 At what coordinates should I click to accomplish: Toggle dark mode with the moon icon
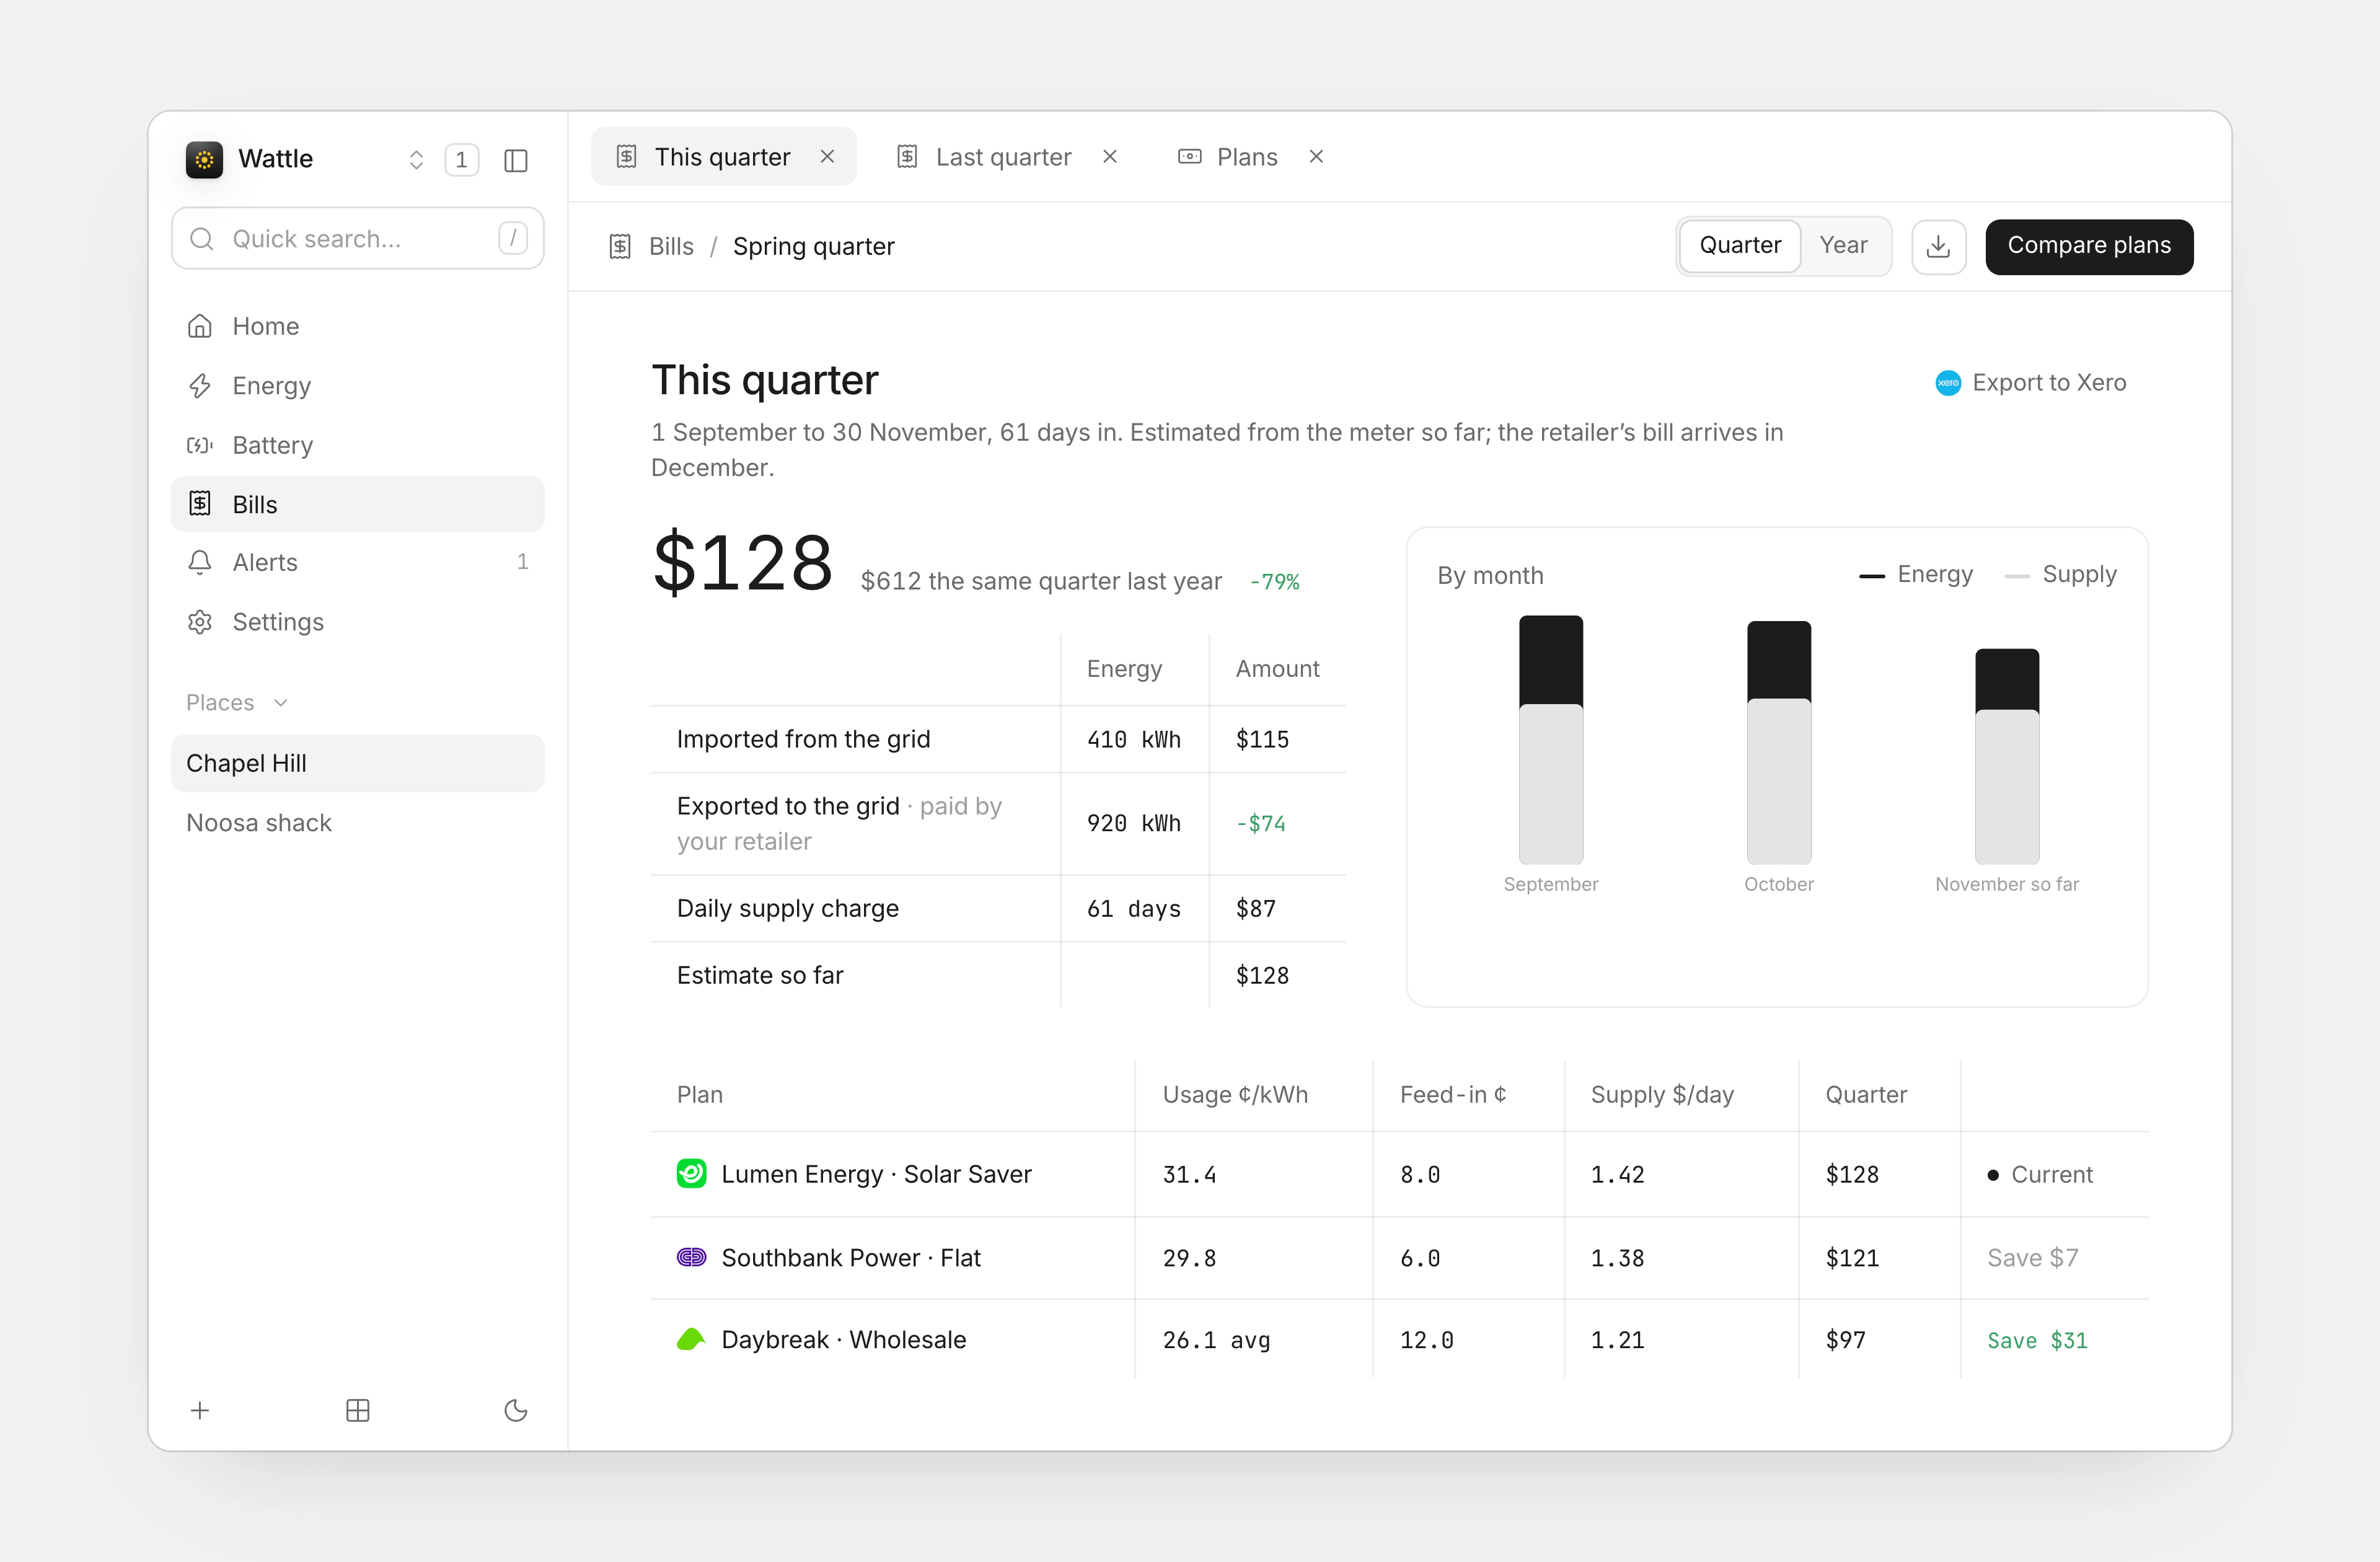pyautogui.click(x=516, y=1411)
